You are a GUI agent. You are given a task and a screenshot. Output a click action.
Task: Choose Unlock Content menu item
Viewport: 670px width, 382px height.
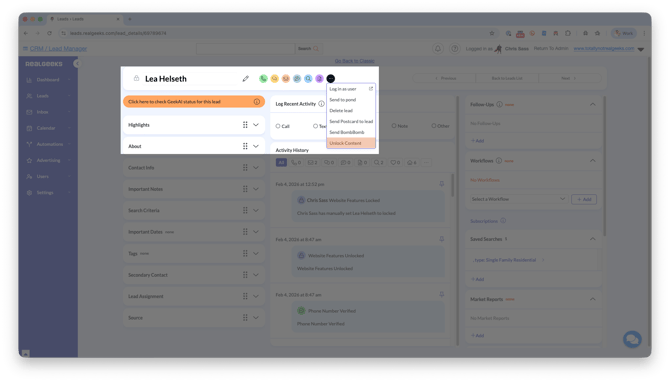tap(351, 143)
